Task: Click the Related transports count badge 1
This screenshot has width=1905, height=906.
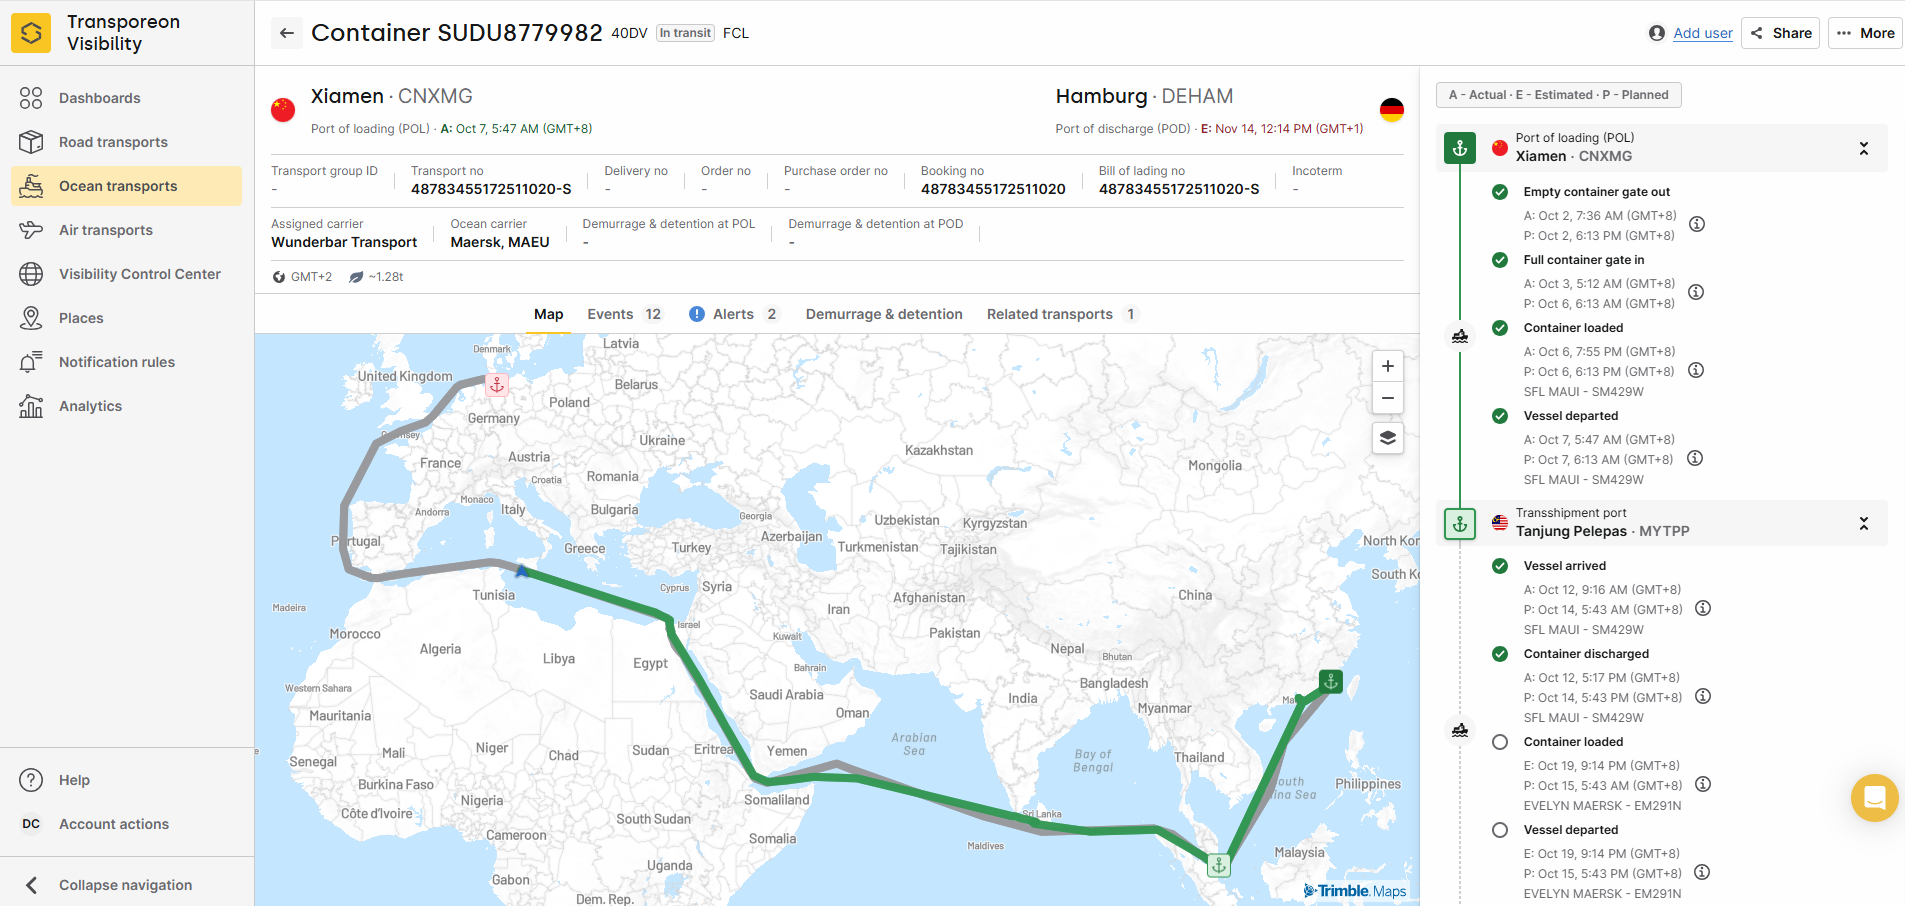Action: click(1131, 314)
